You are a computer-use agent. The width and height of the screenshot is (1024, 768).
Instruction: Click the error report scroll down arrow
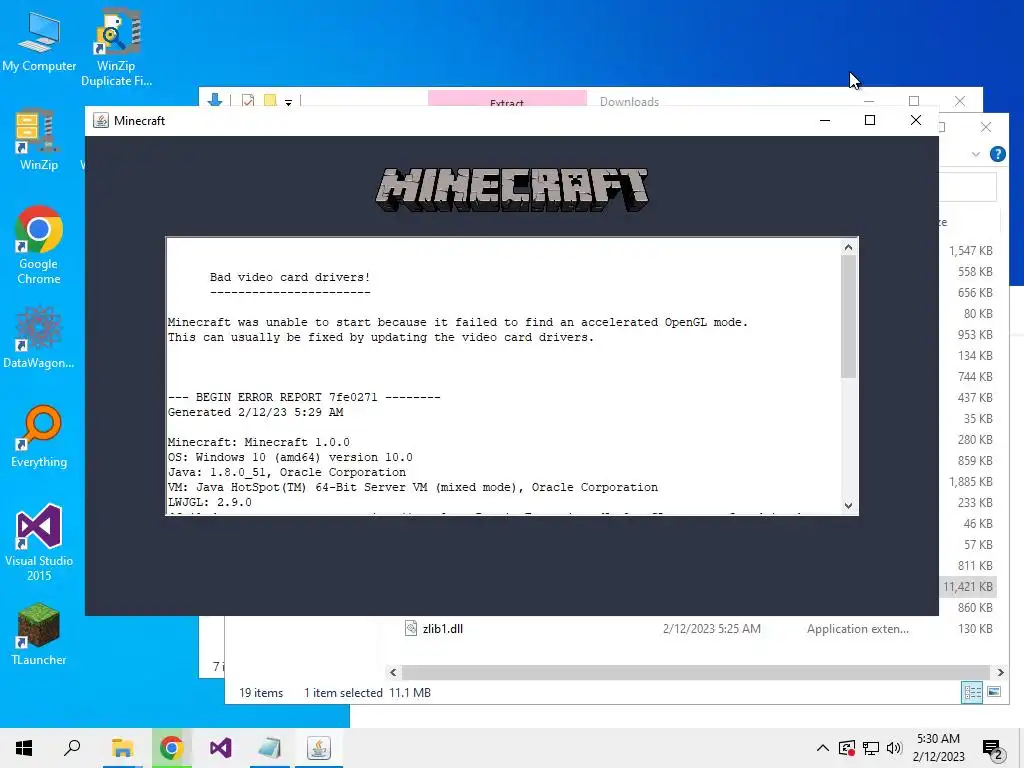(848, 505)
